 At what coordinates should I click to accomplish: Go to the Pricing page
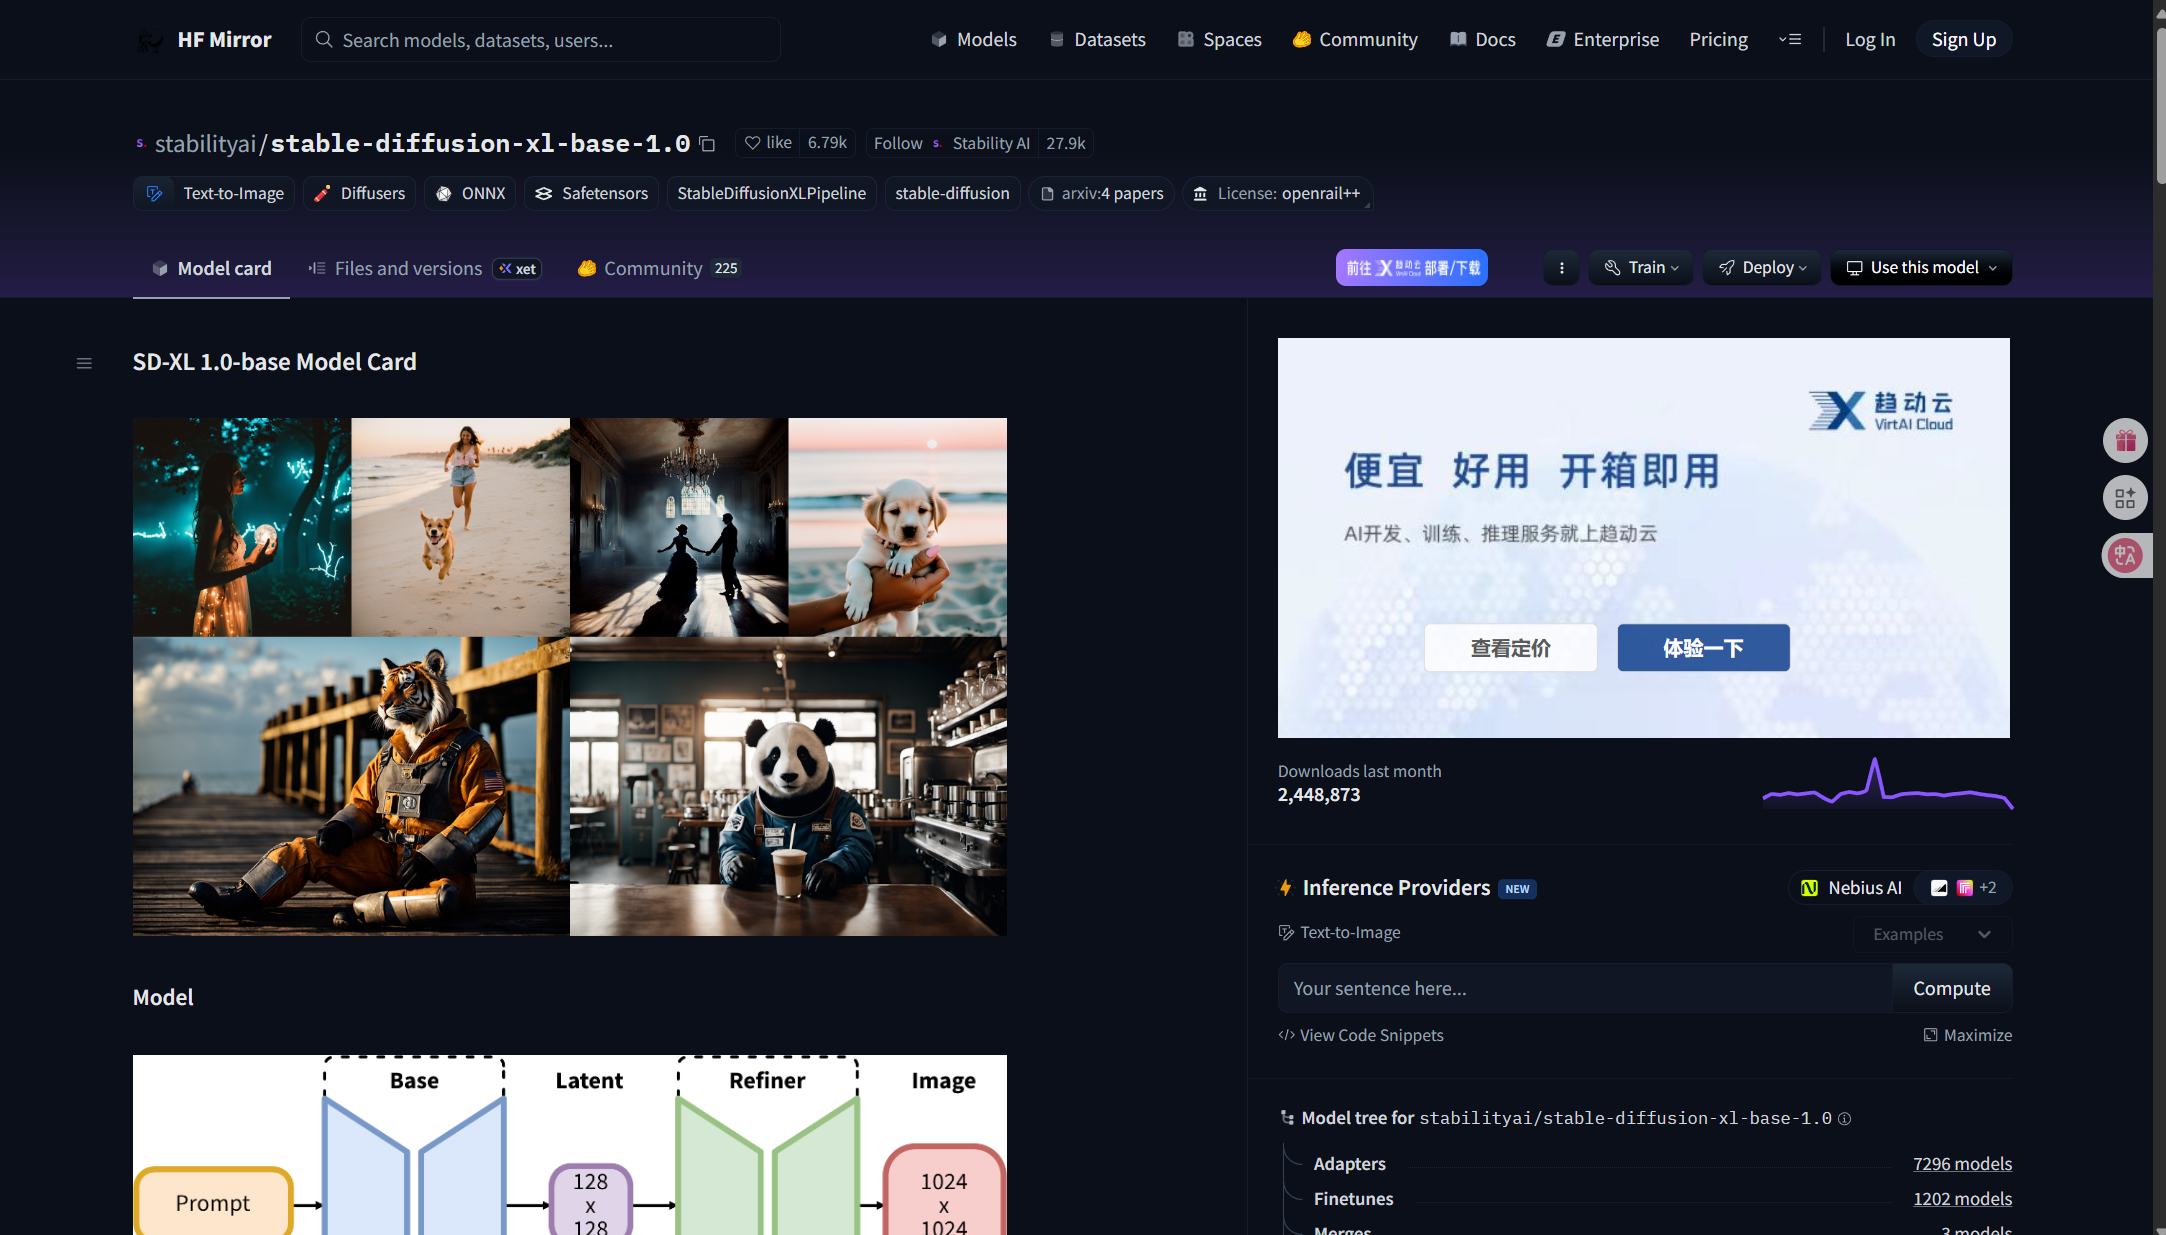pos(1718,40)
